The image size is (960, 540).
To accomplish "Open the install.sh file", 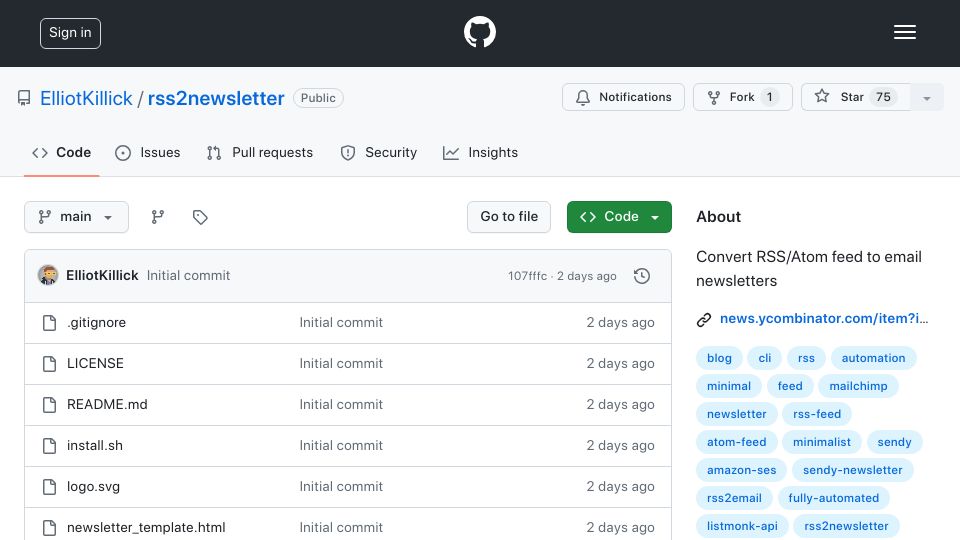I will (x=95, y=446).
